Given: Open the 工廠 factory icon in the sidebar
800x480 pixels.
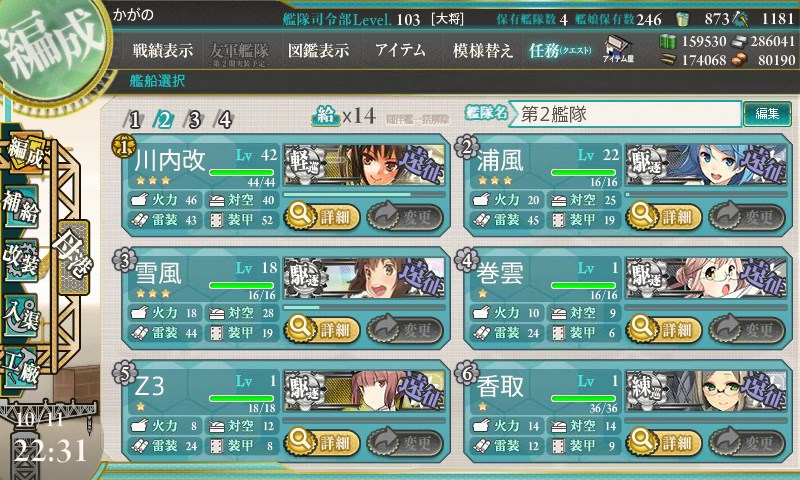Looking at the screenshot, I should (x=20, y=367).
